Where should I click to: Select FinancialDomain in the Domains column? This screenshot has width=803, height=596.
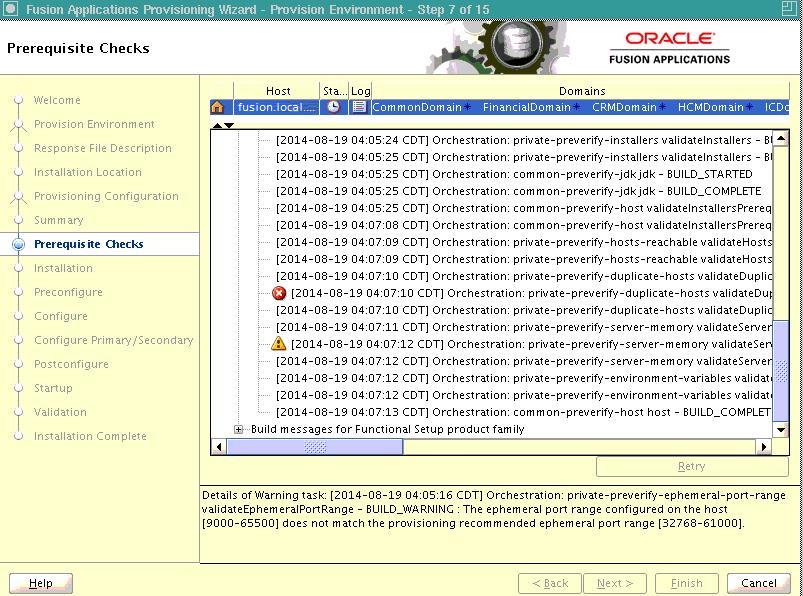pyautogui.click(x=526, y=107)
